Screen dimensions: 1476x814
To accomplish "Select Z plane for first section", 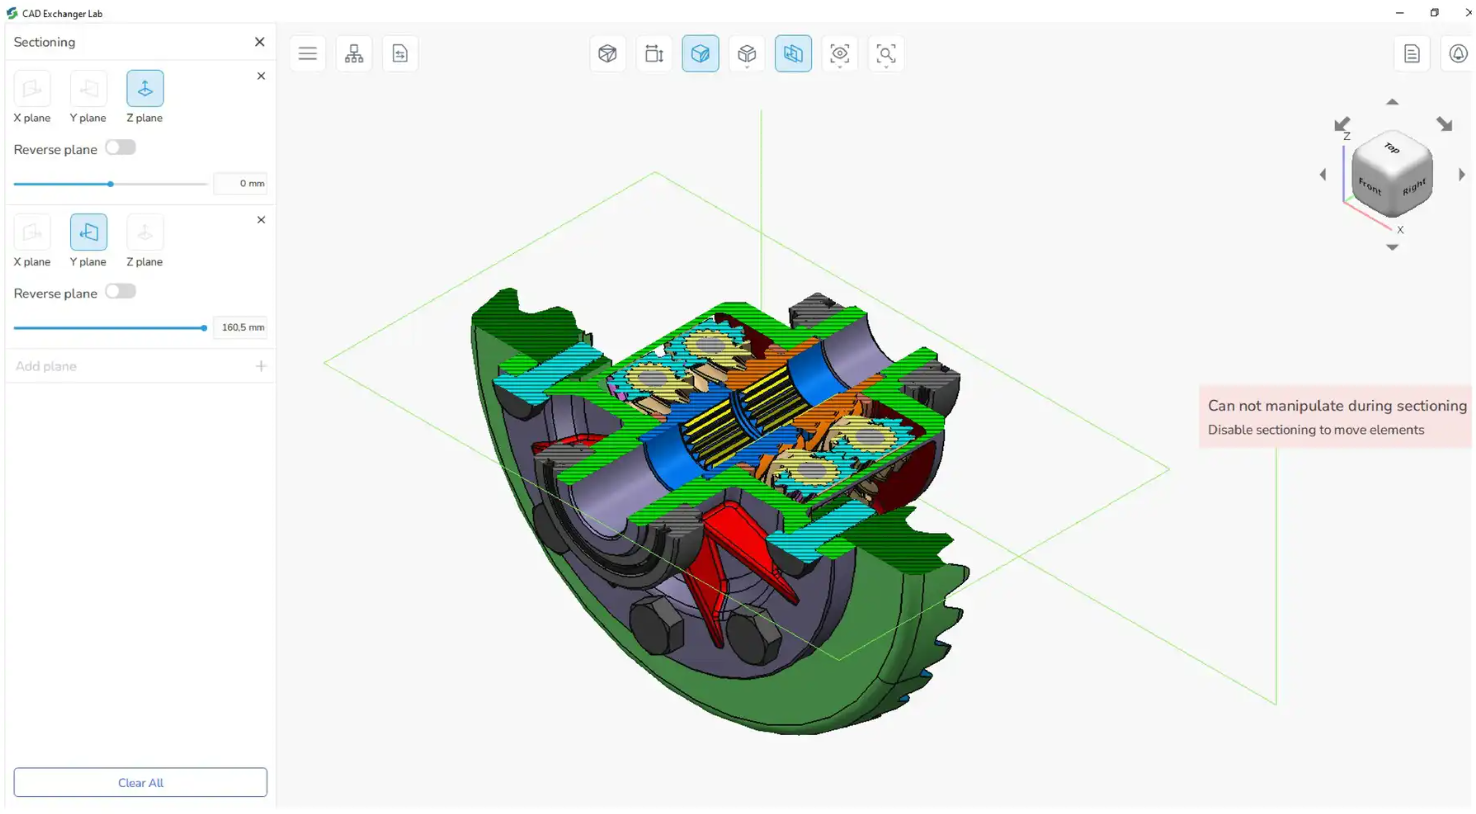I will point(145,89).
